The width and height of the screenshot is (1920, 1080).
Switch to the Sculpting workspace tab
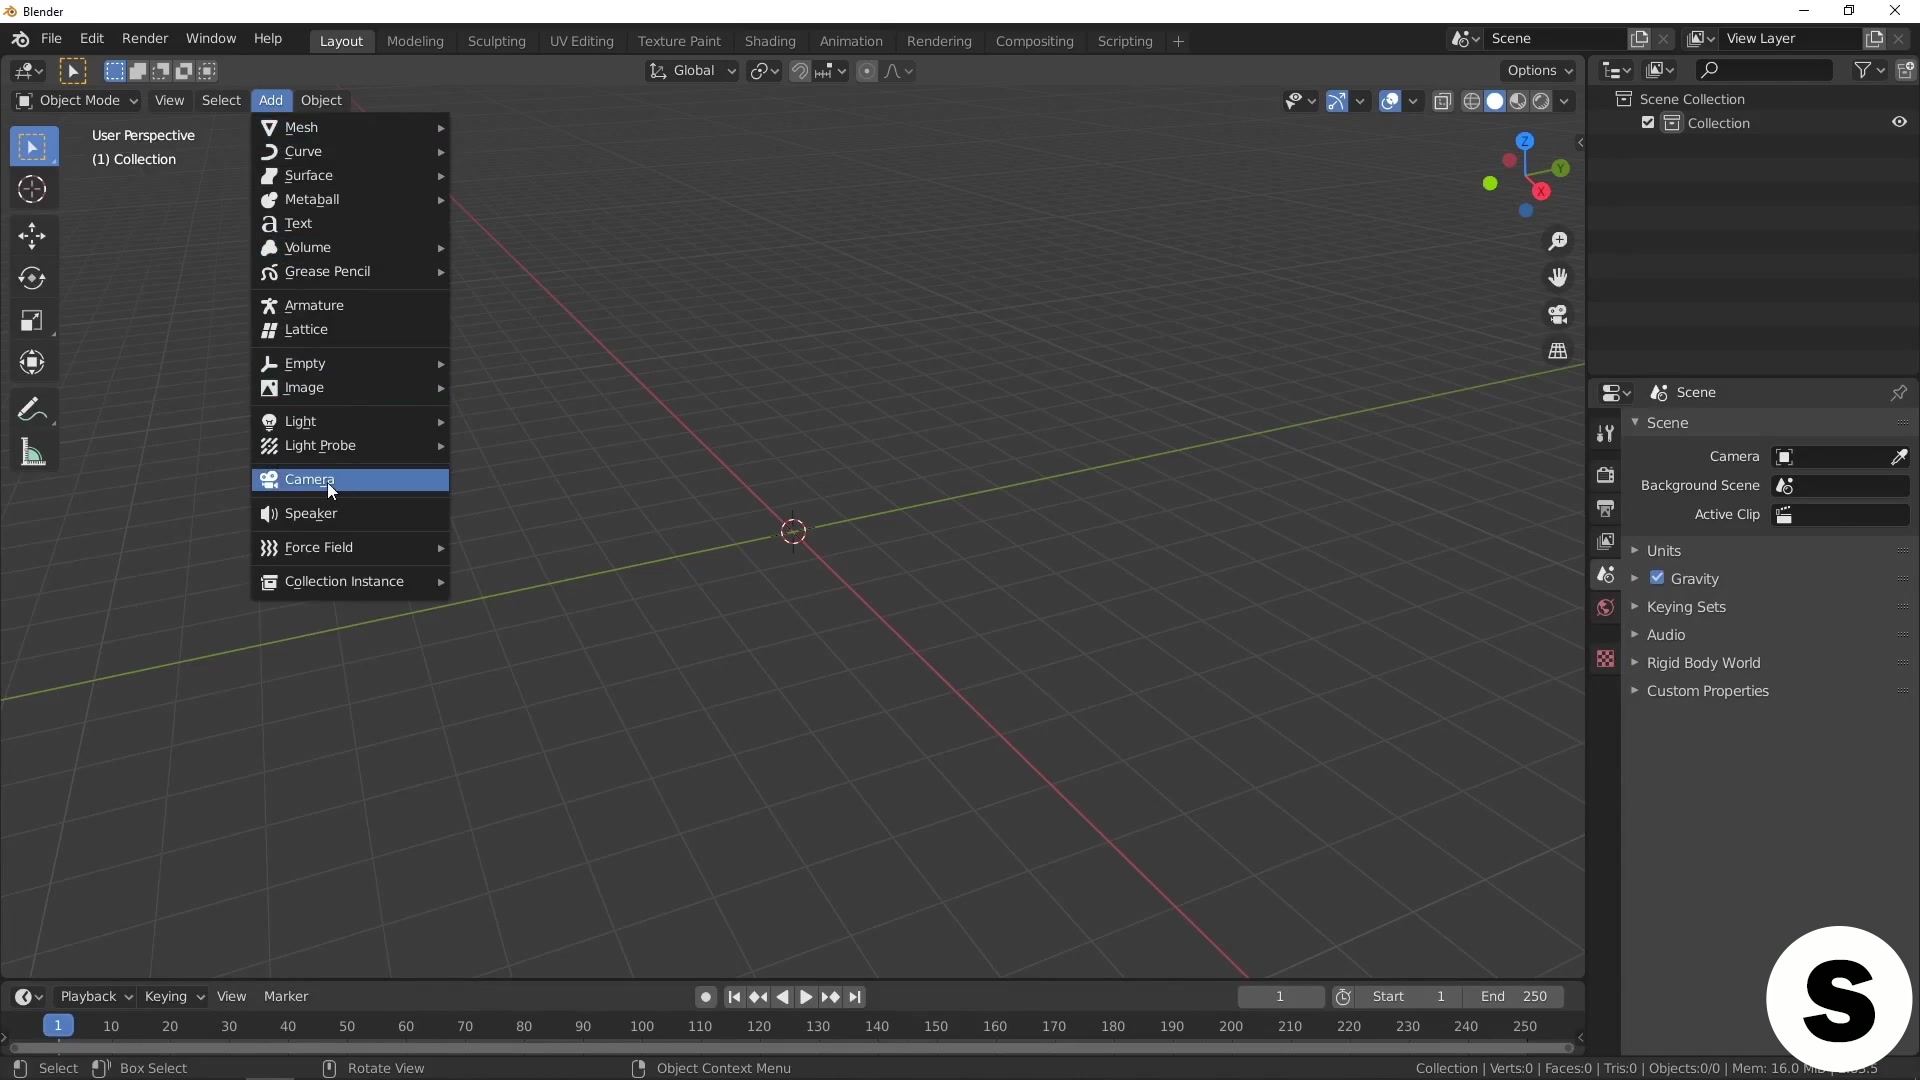(496, 41)
